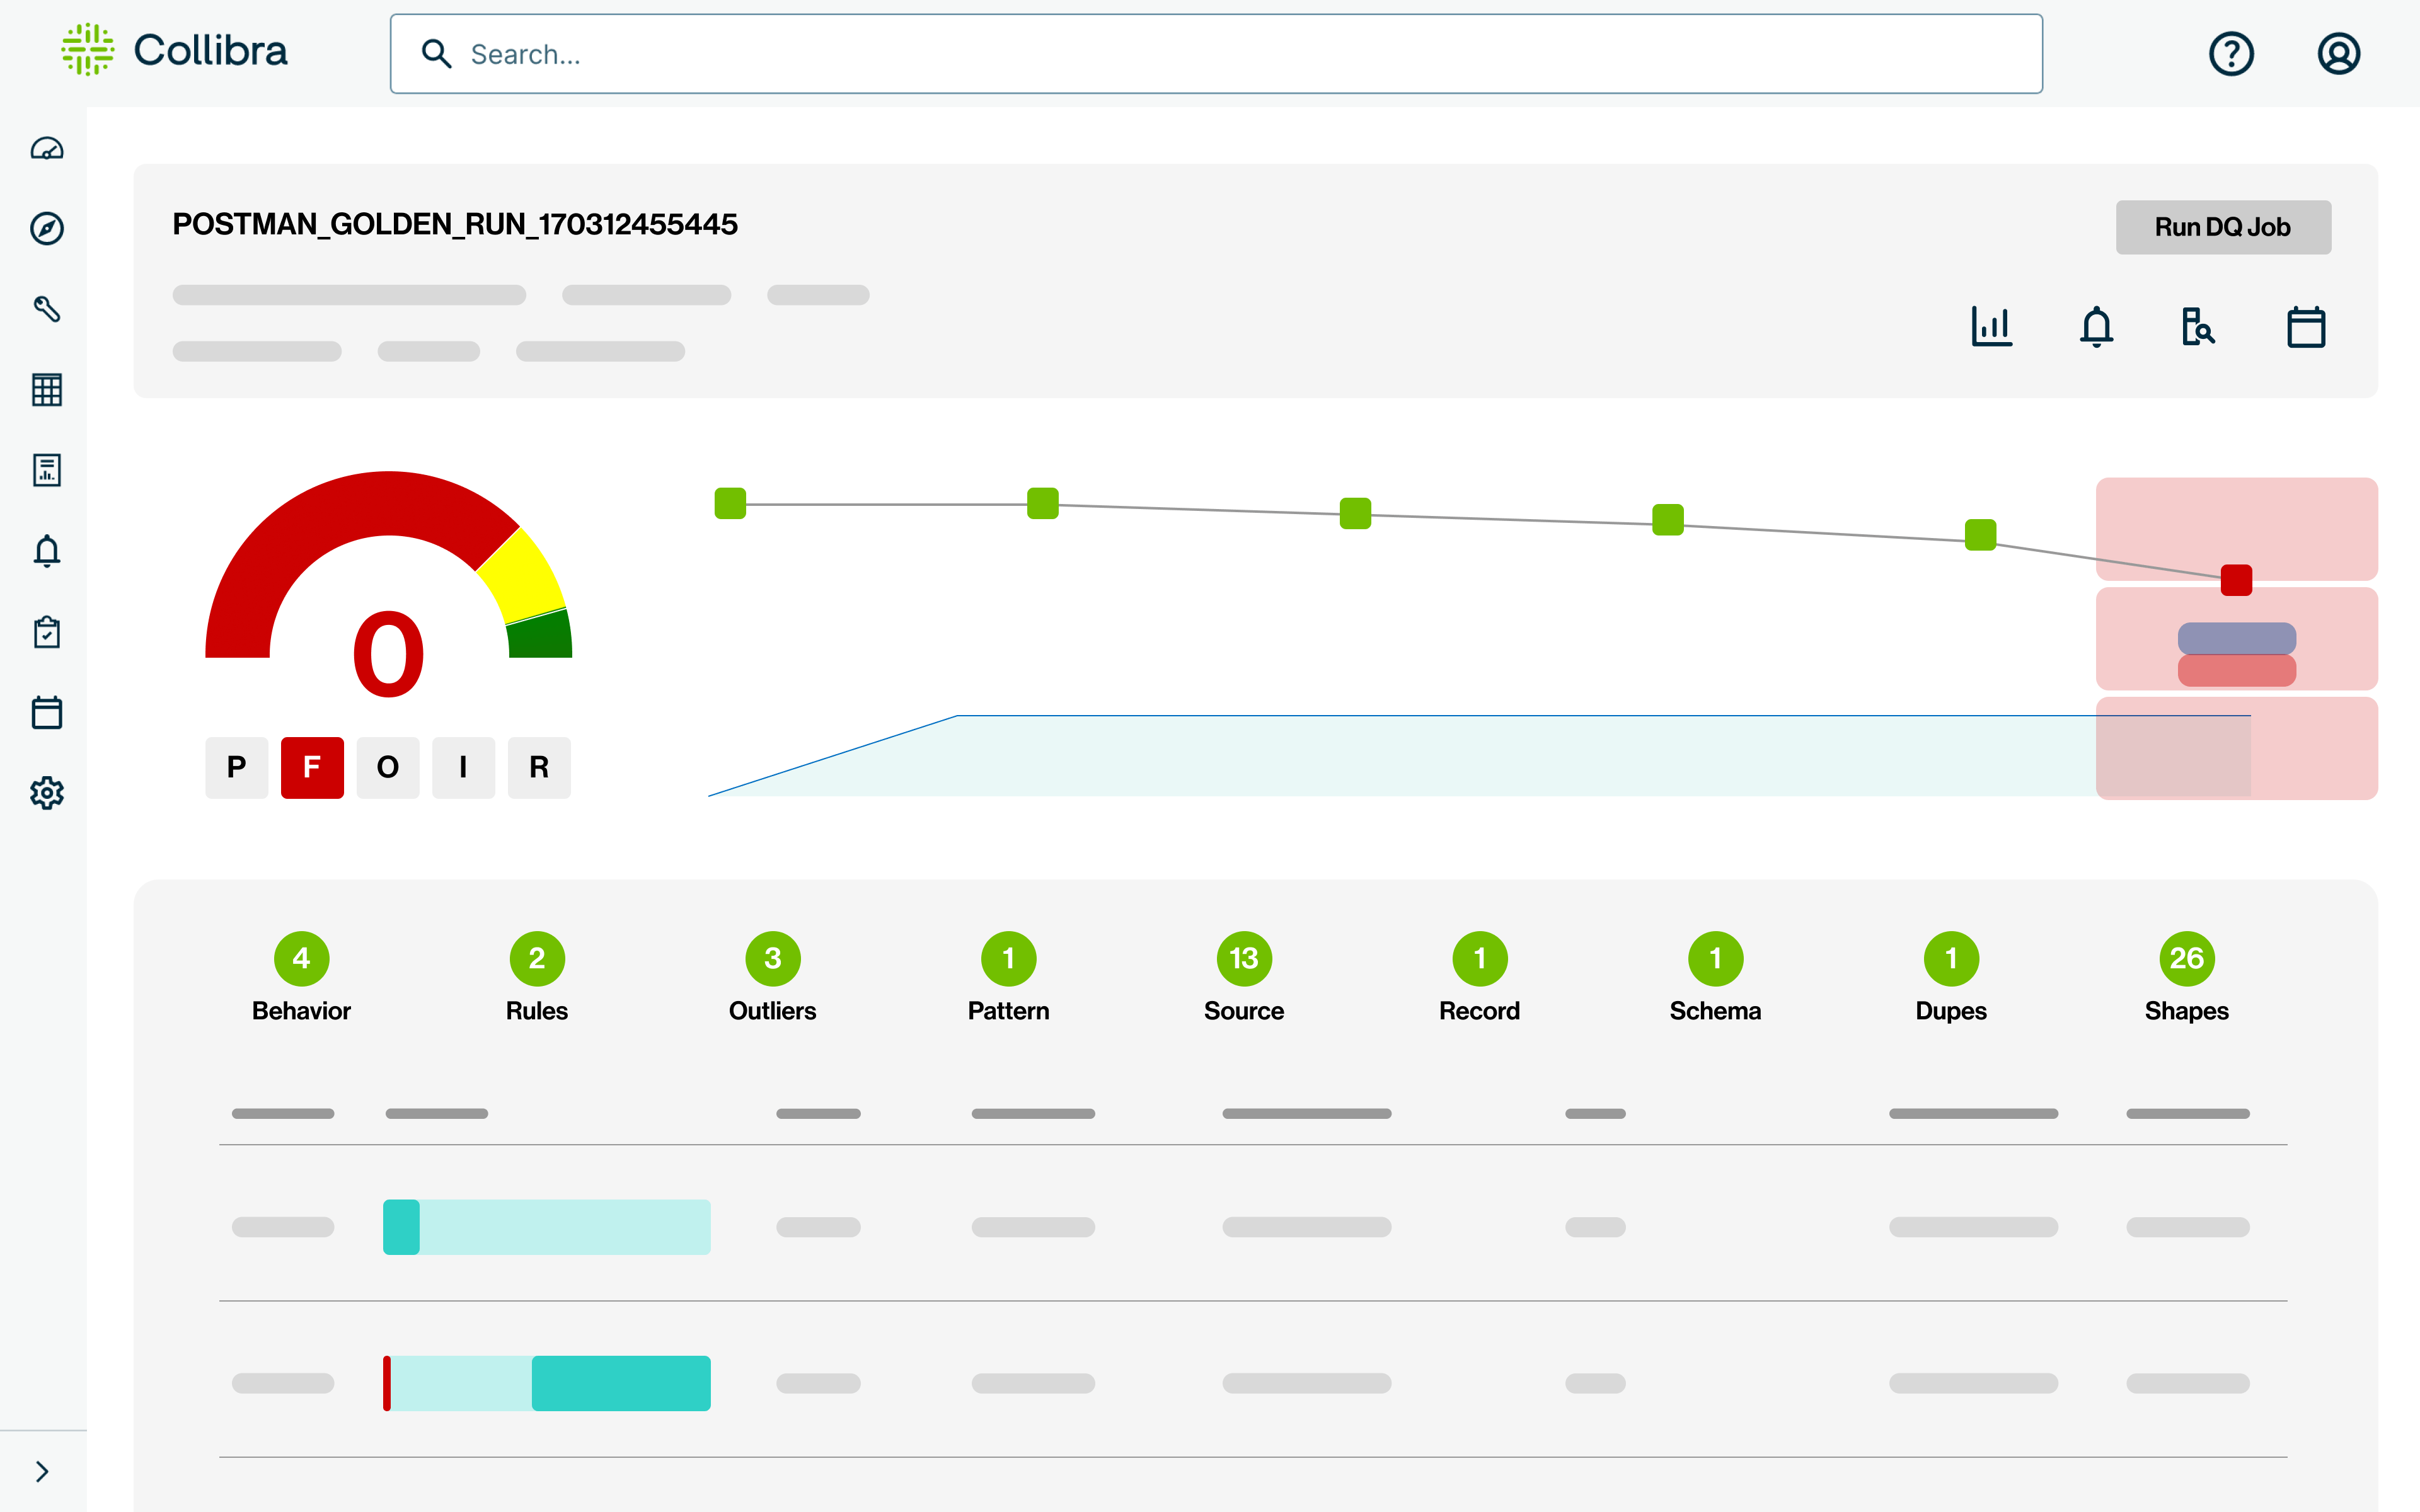The height and width of the screenshot is (1512, 2420).
Task: Open the user account menu icon
Action: 2338,54
